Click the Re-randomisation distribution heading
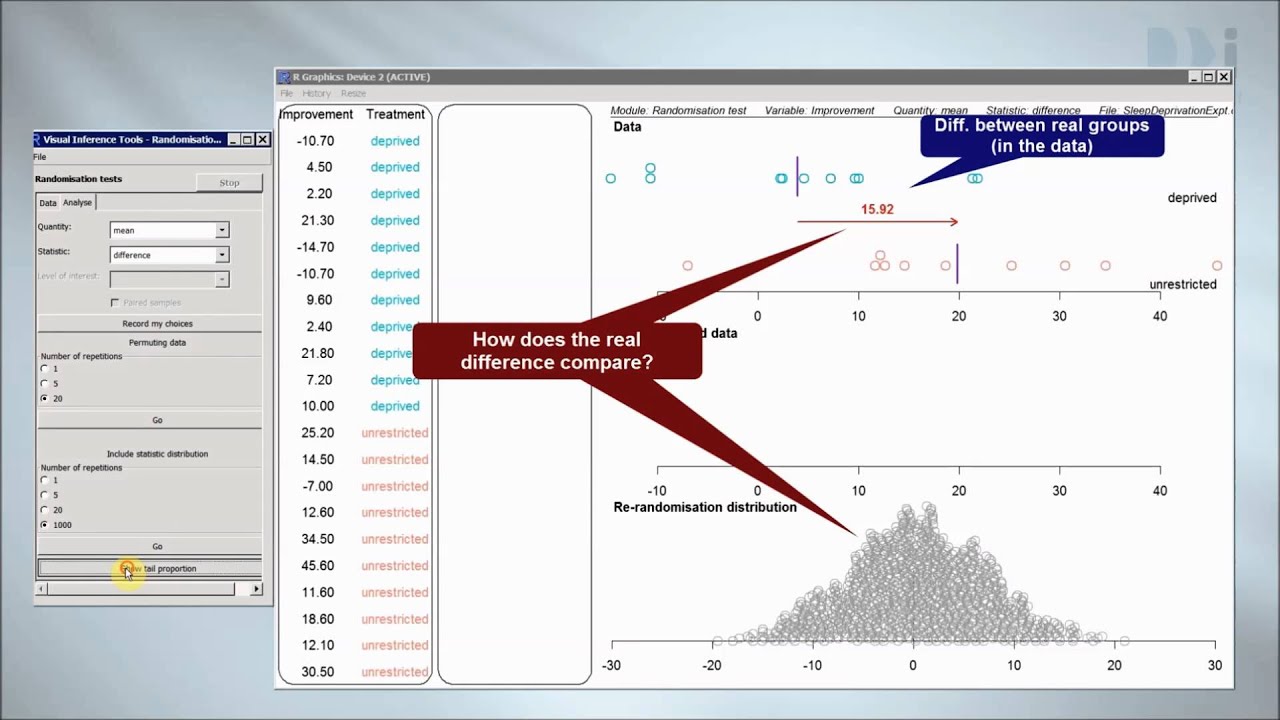Image resolution: width=1280 pixels, height=720 pixels. (x=705, y=507)
